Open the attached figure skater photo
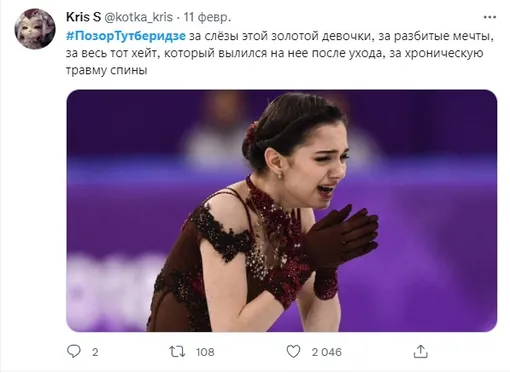 [282, 211]
